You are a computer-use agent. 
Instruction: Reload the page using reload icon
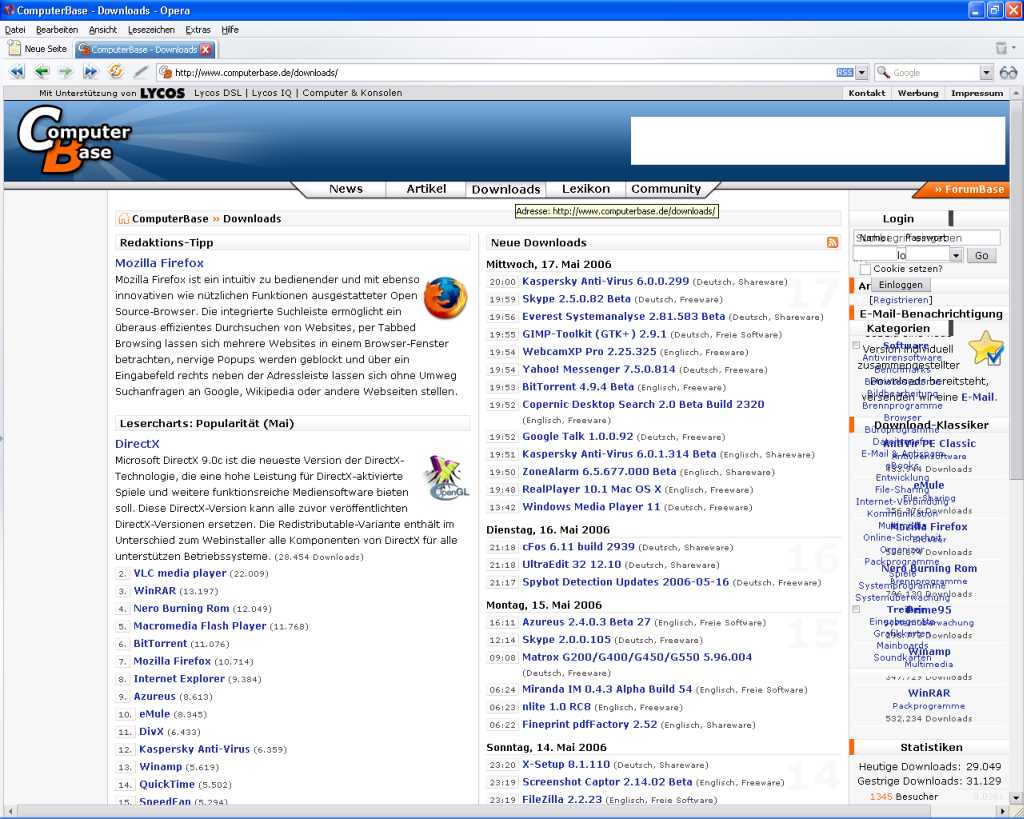click(x=116, y=71)
